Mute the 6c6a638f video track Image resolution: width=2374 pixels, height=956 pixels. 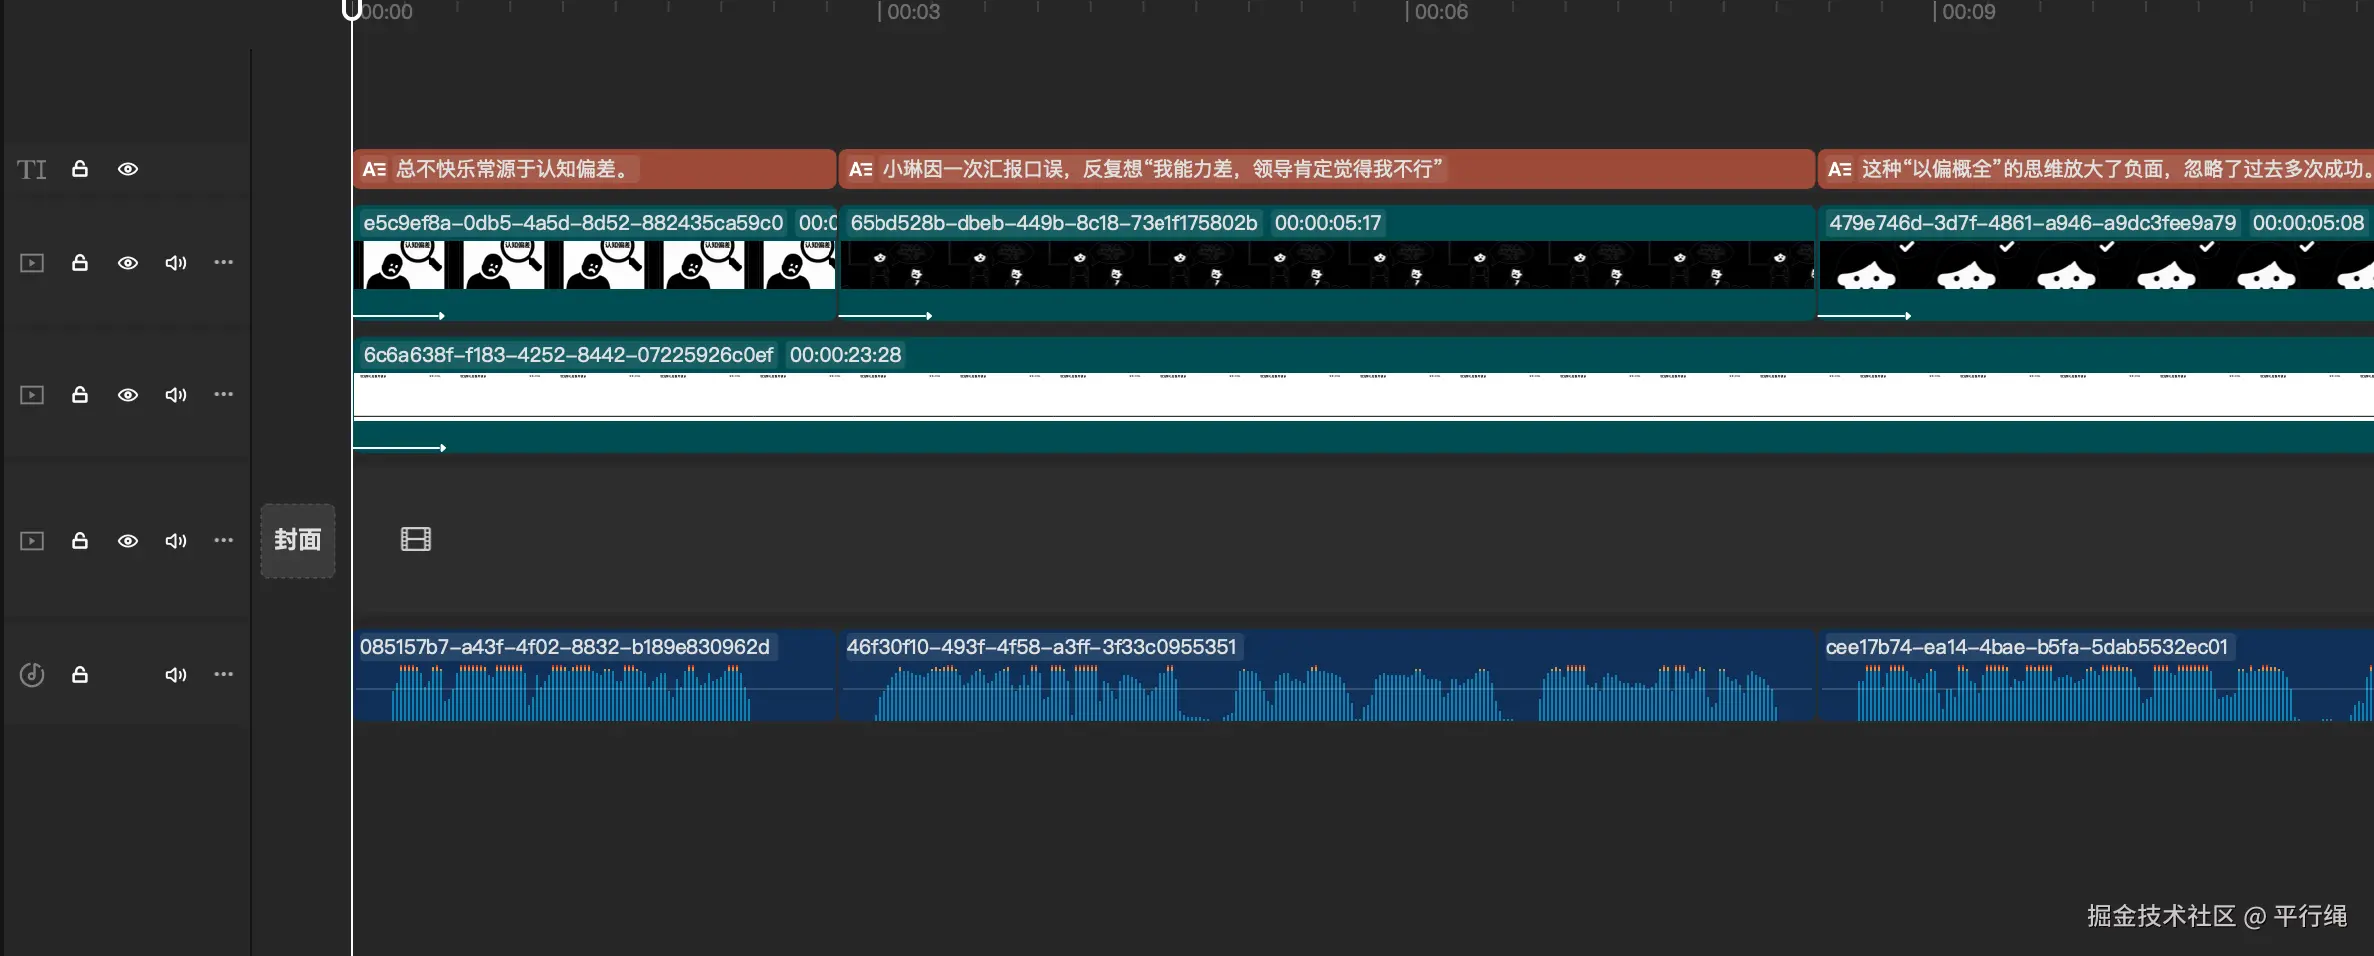pyautogui.click(x=176, y=395)
